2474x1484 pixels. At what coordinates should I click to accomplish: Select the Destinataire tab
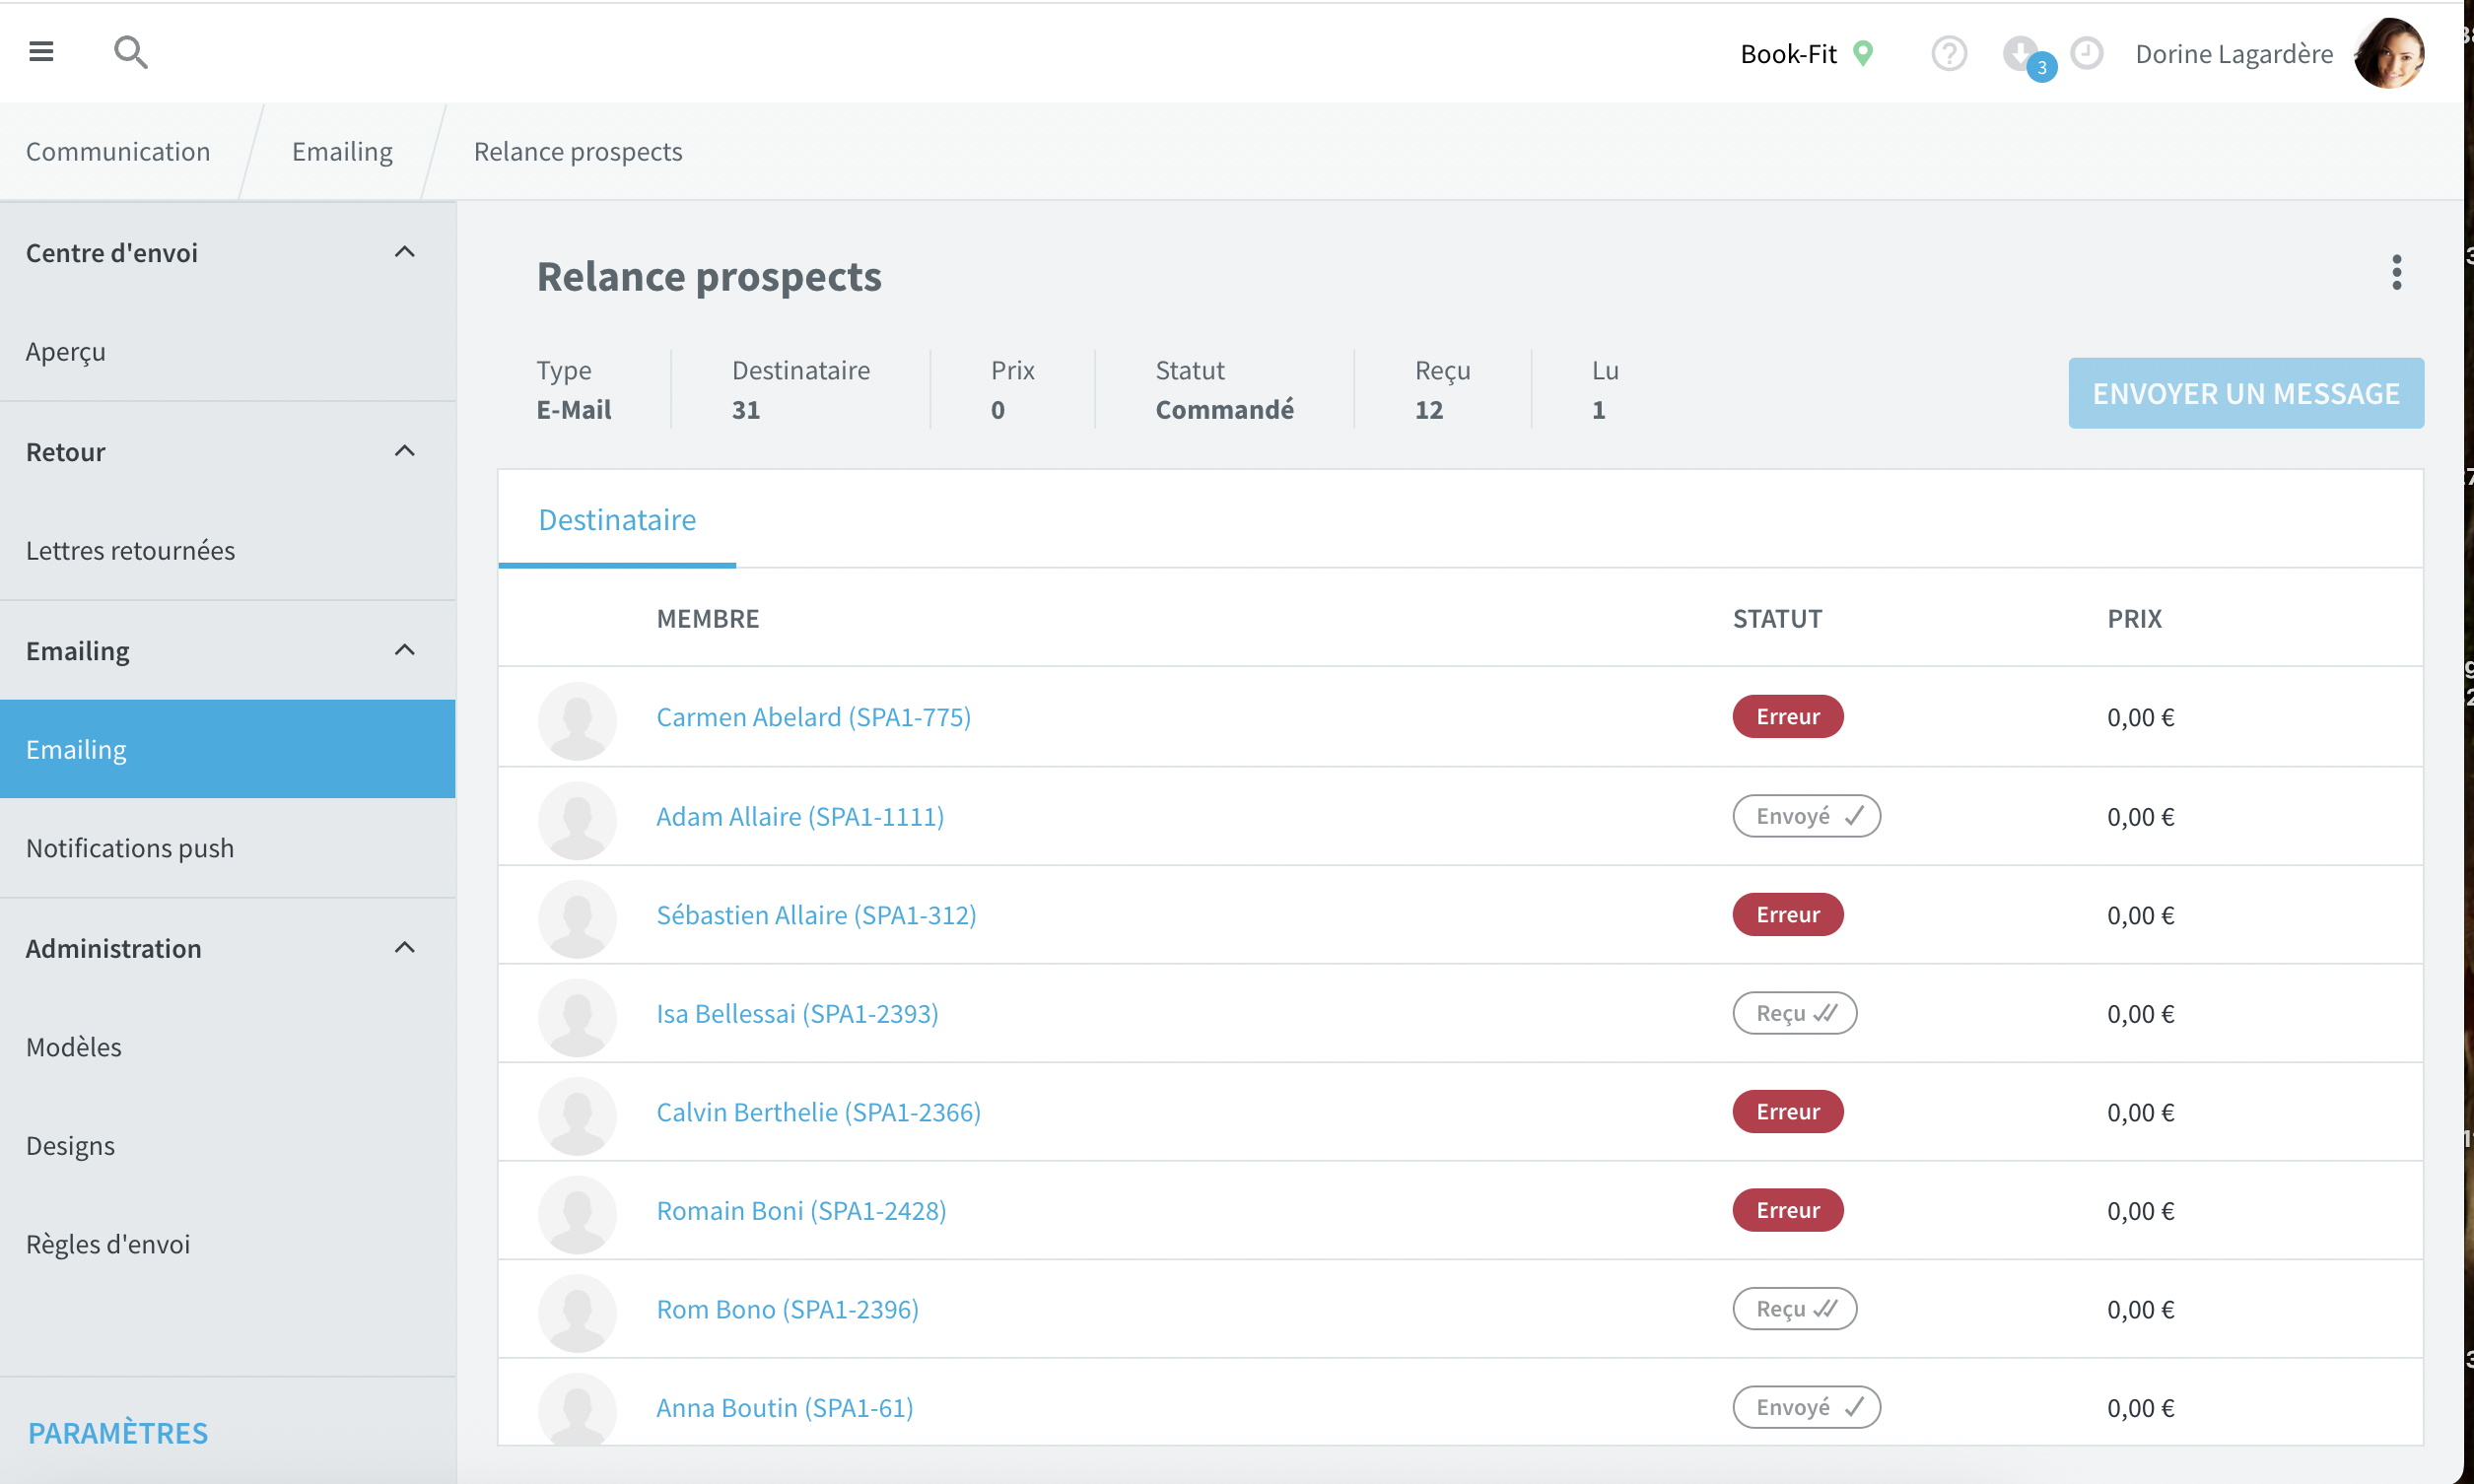(x=617, y=519)
